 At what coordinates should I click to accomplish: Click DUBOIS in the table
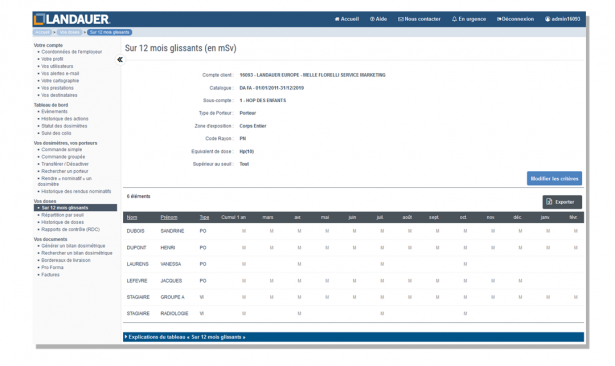135,231
